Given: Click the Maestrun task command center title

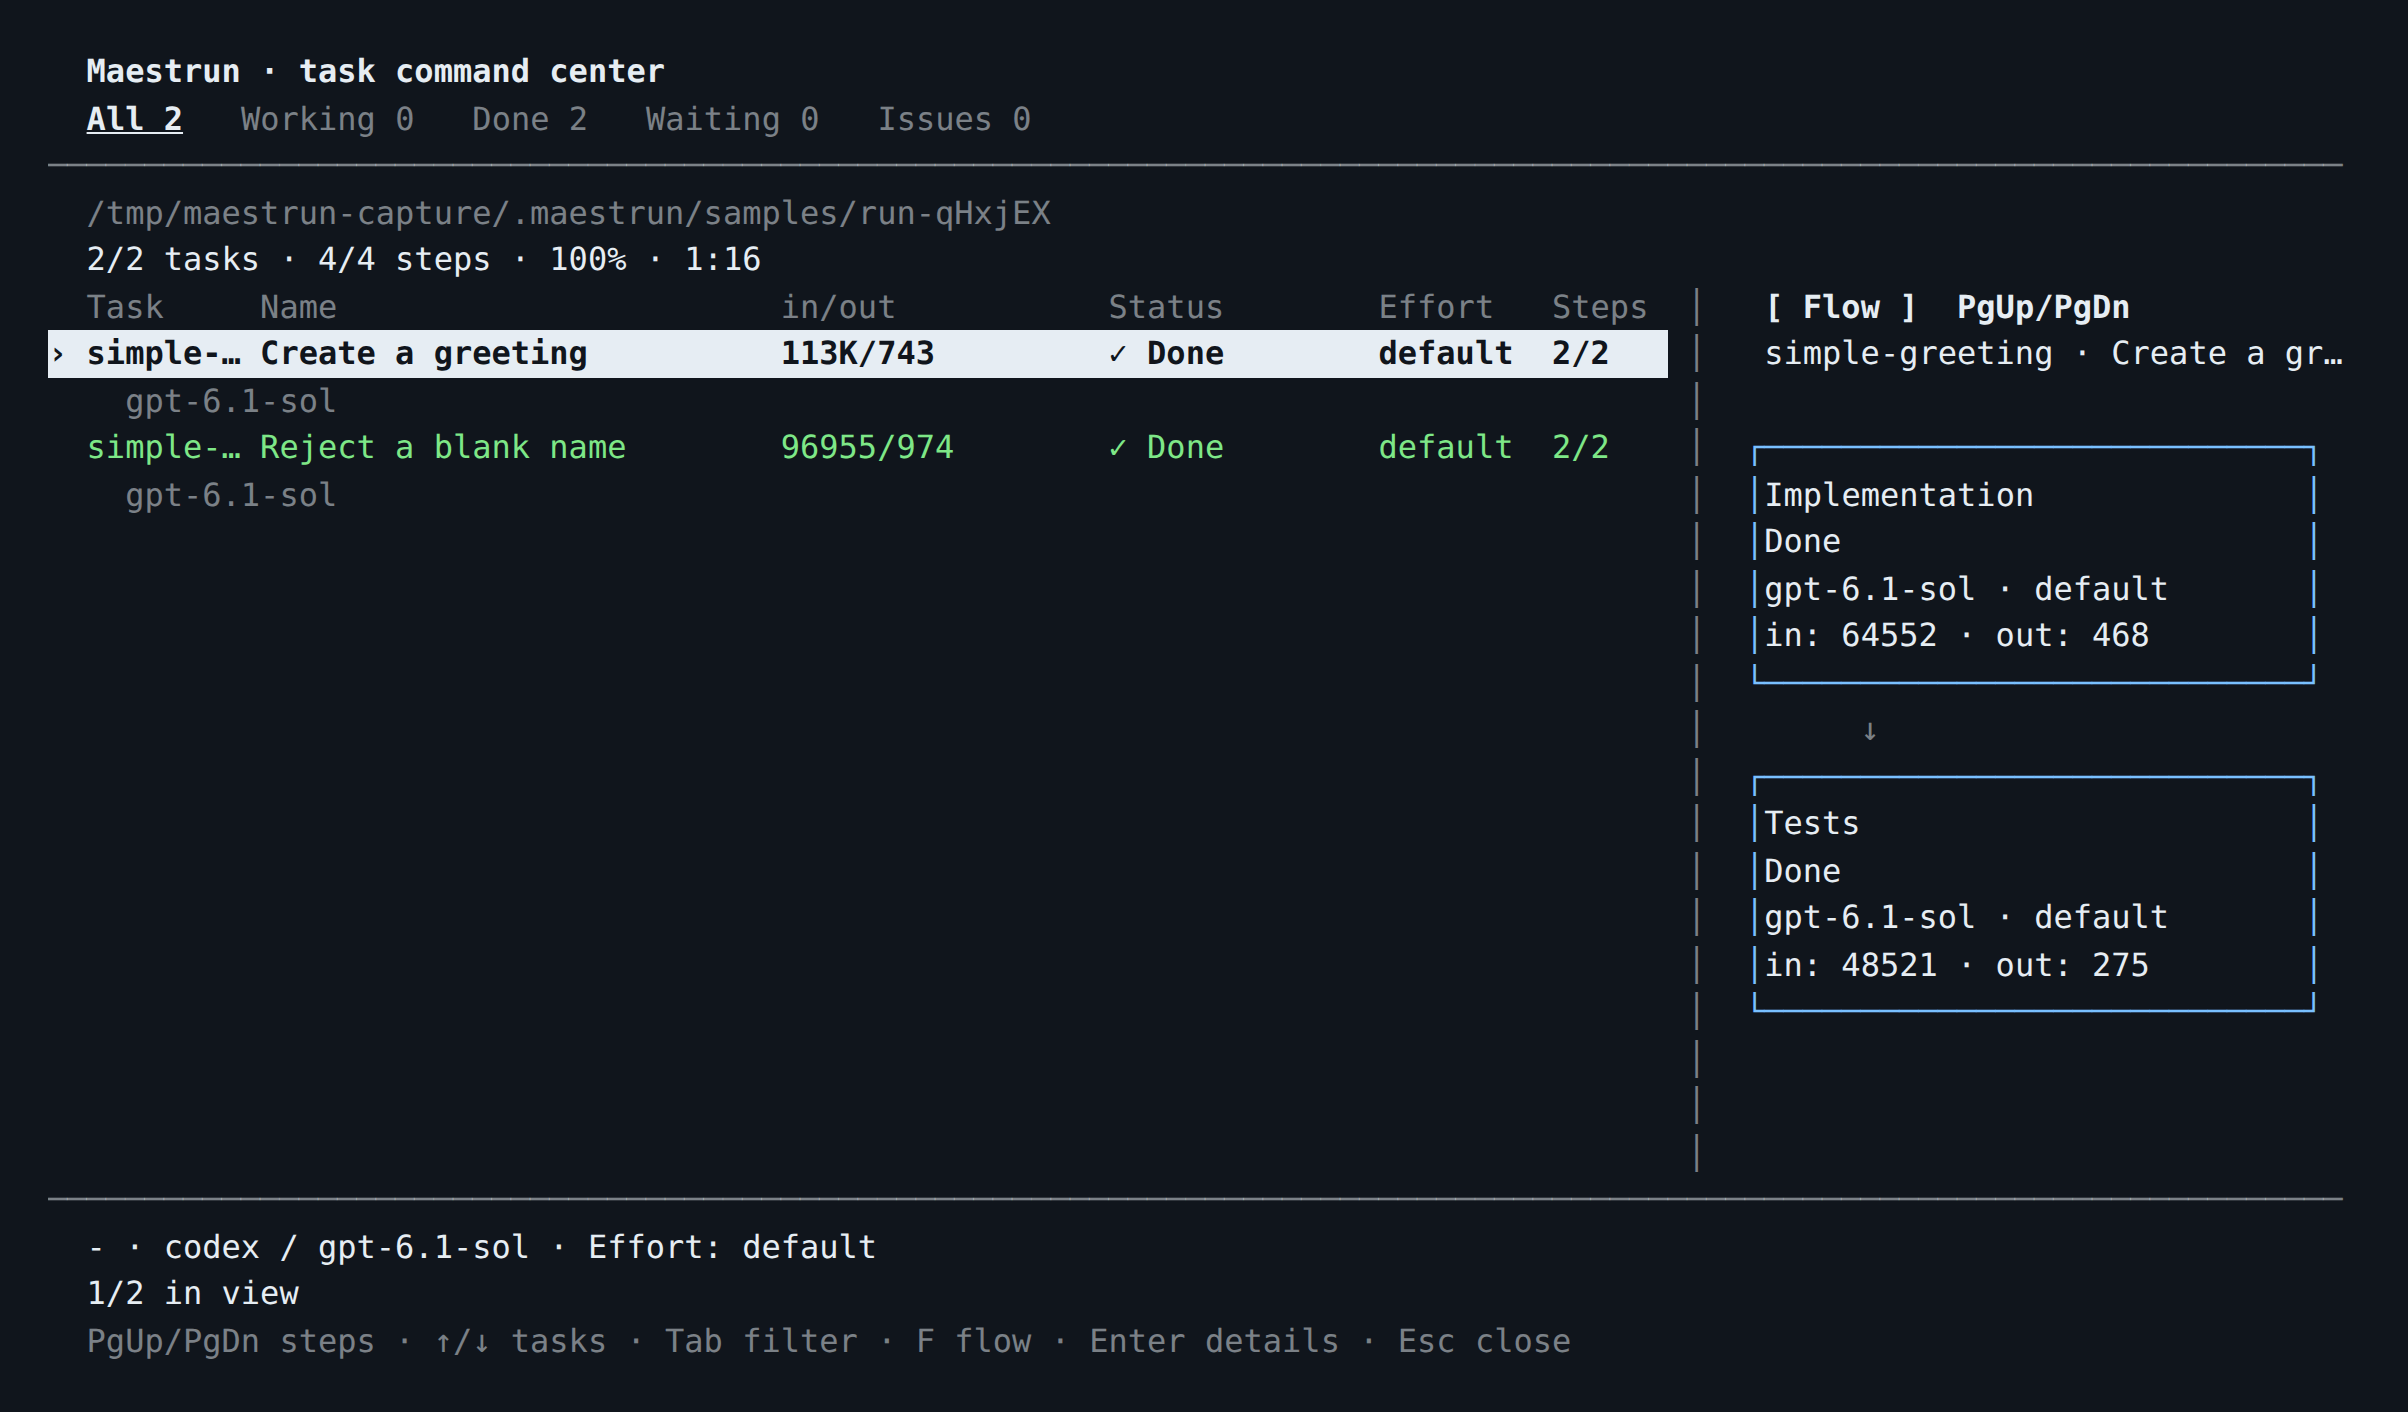Looking at the screenshot, I should [375, 71].
